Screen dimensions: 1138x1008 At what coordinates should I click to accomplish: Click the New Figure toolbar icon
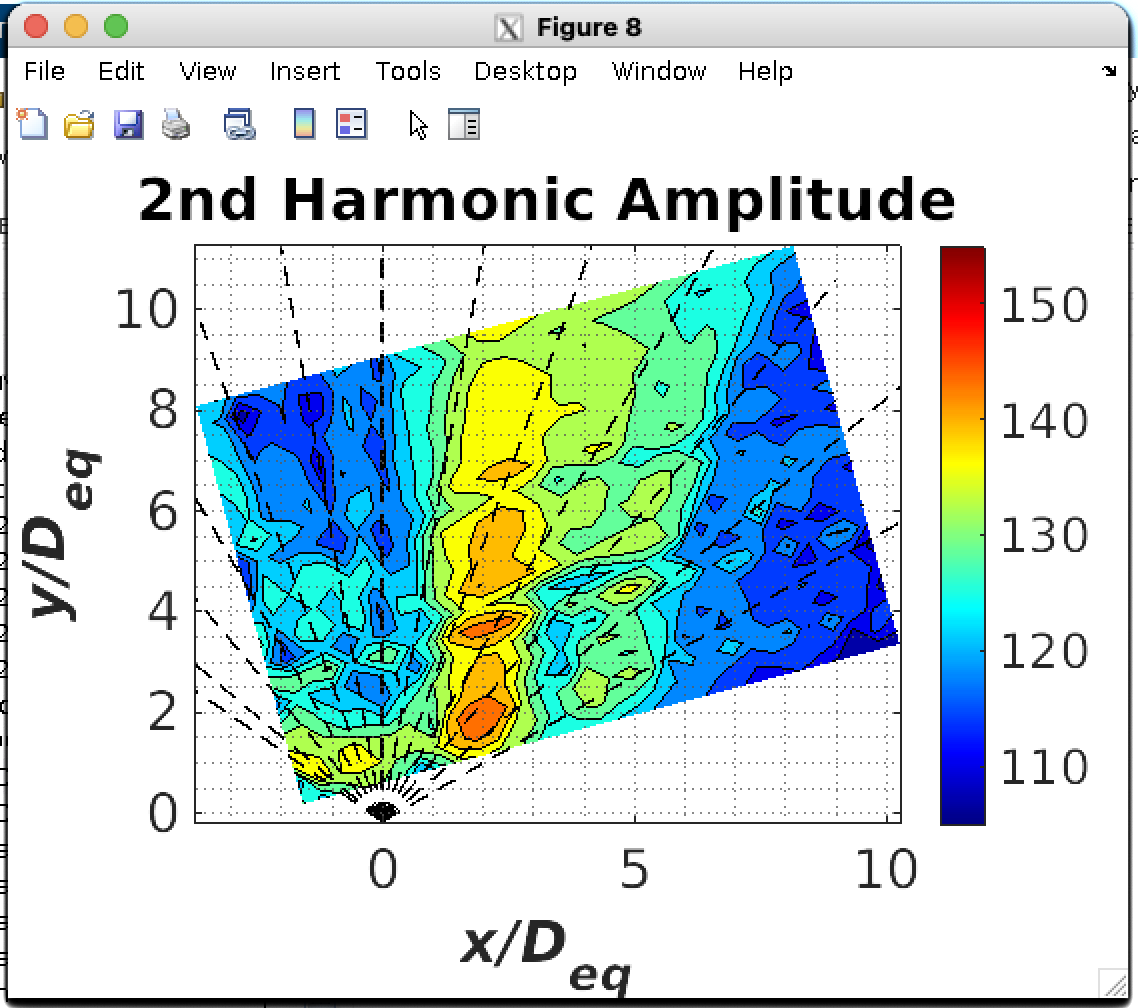click(x=32, y=124)
